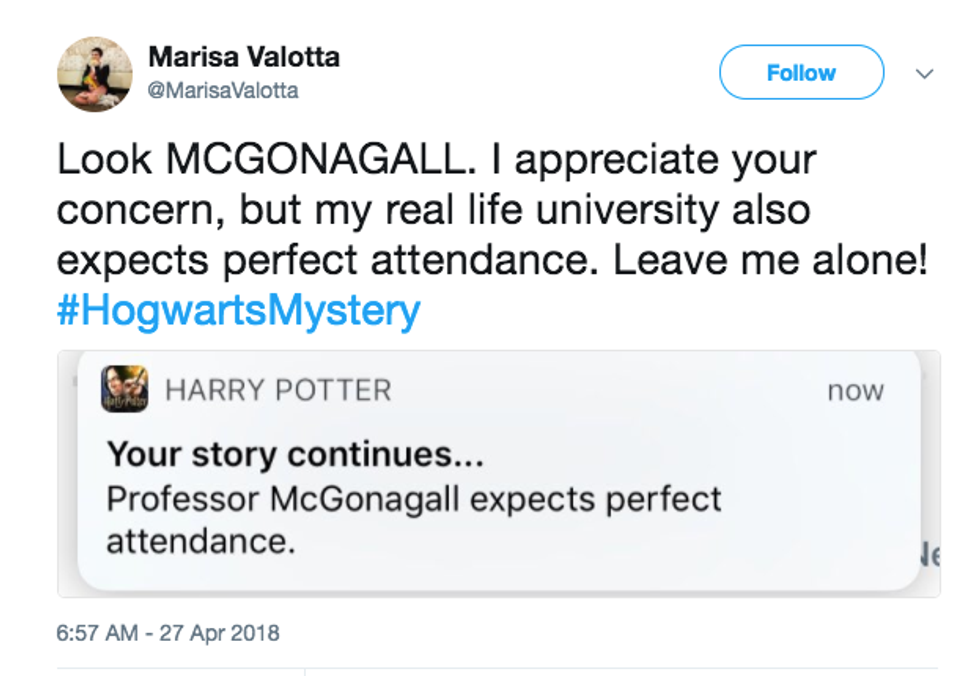
Task: Expand the chevron menu beside Follow
Action: coord(925,74)
